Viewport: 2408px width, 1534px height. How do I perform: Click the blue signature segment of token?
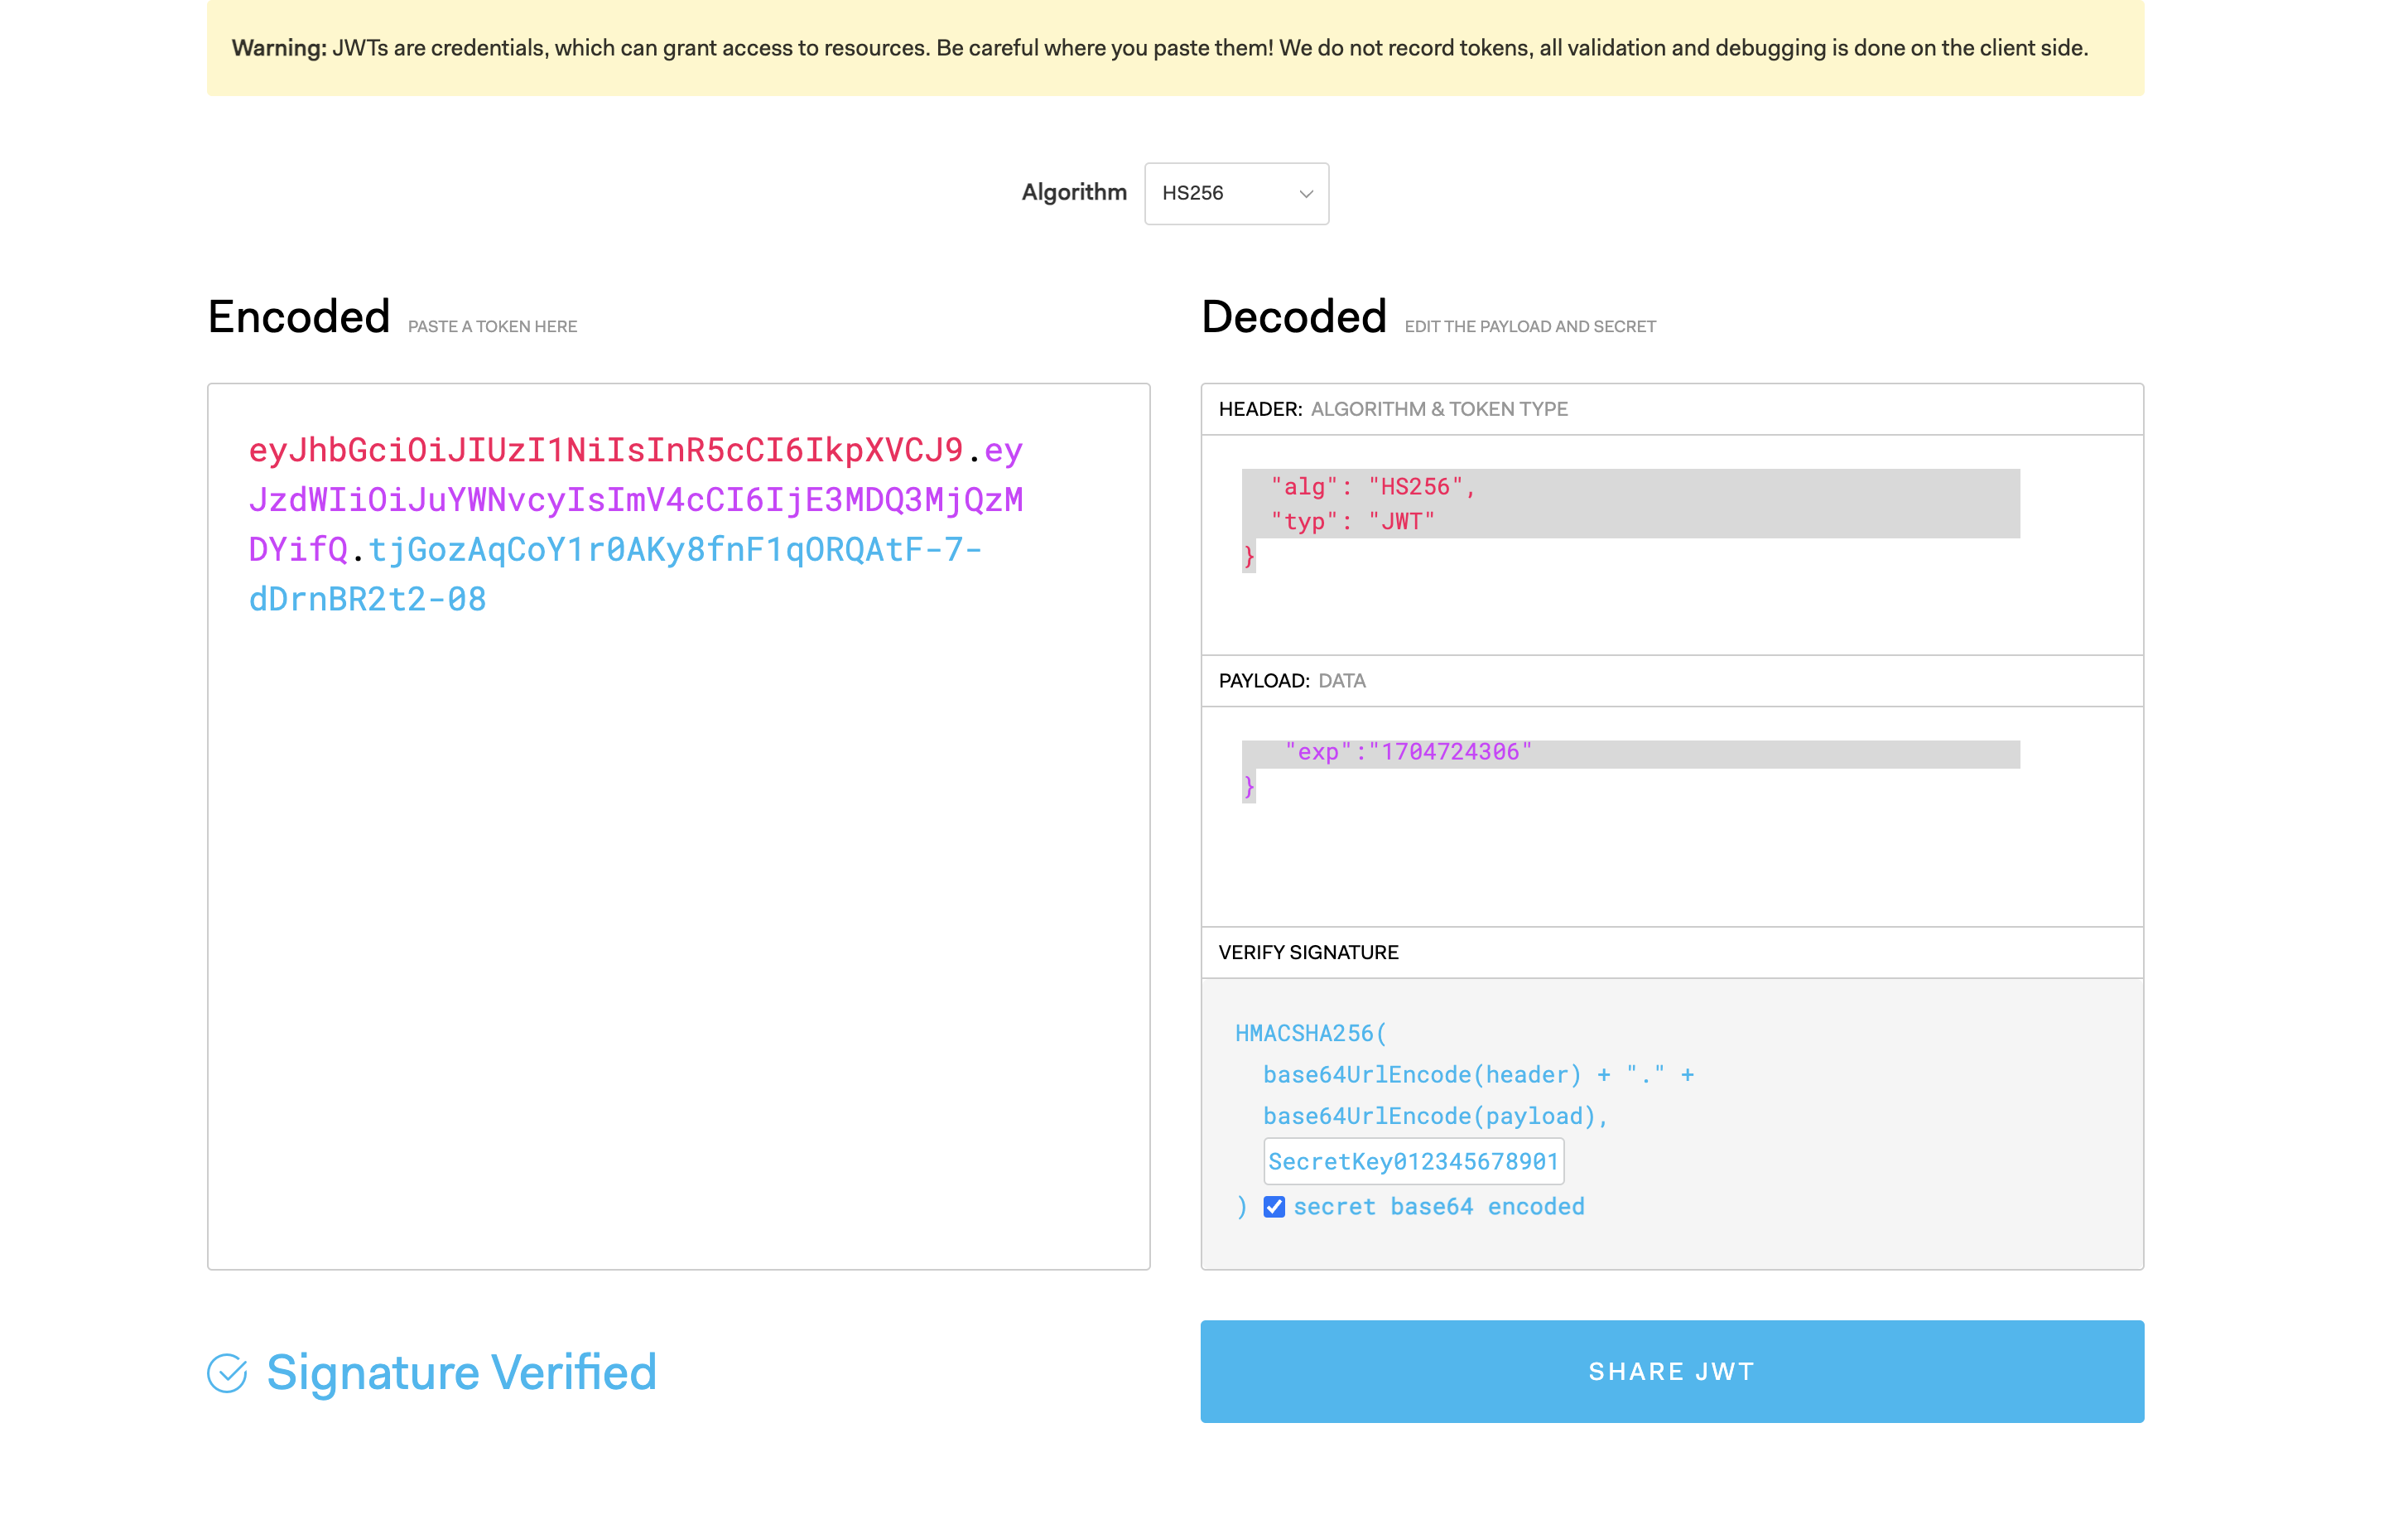tap(675, 549)
